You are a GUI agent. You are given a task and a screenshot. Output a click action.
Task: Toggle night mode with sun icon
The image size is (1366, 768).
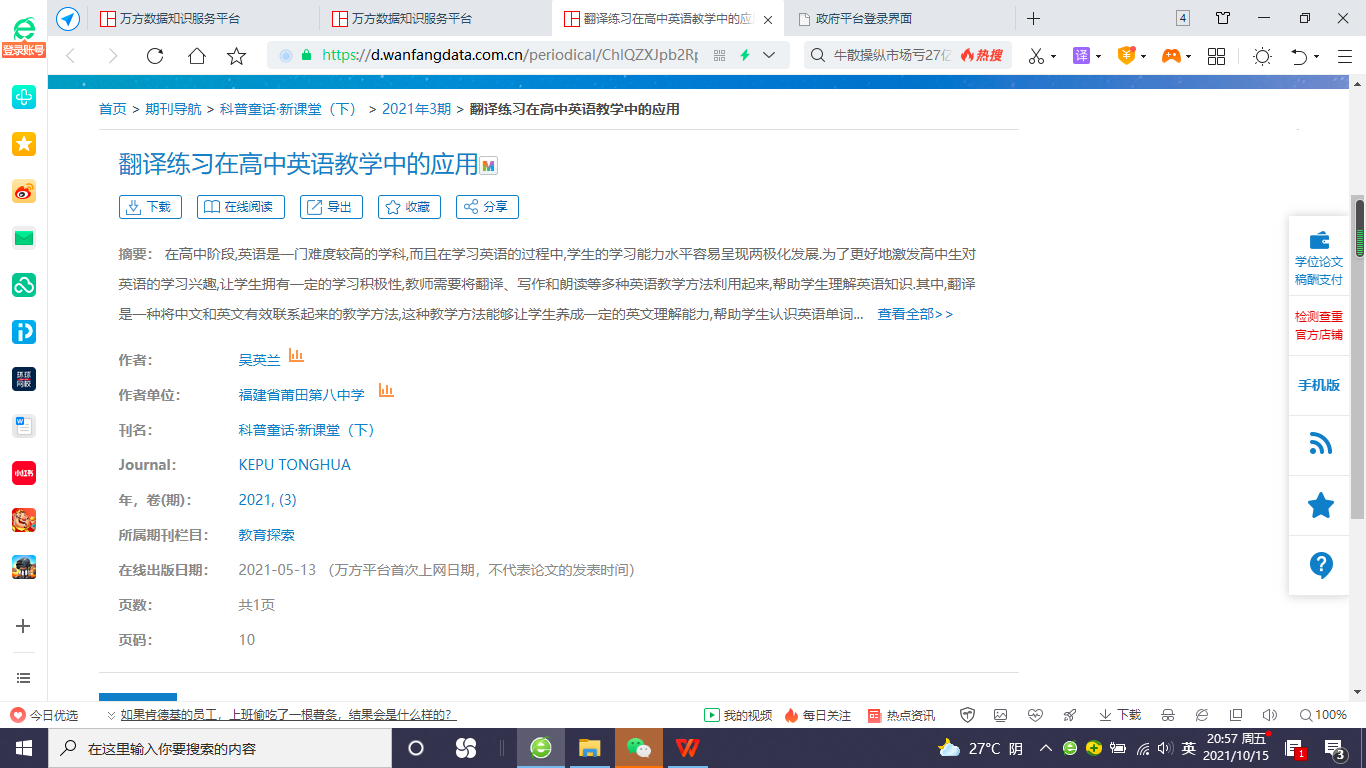coord(1262,56)
